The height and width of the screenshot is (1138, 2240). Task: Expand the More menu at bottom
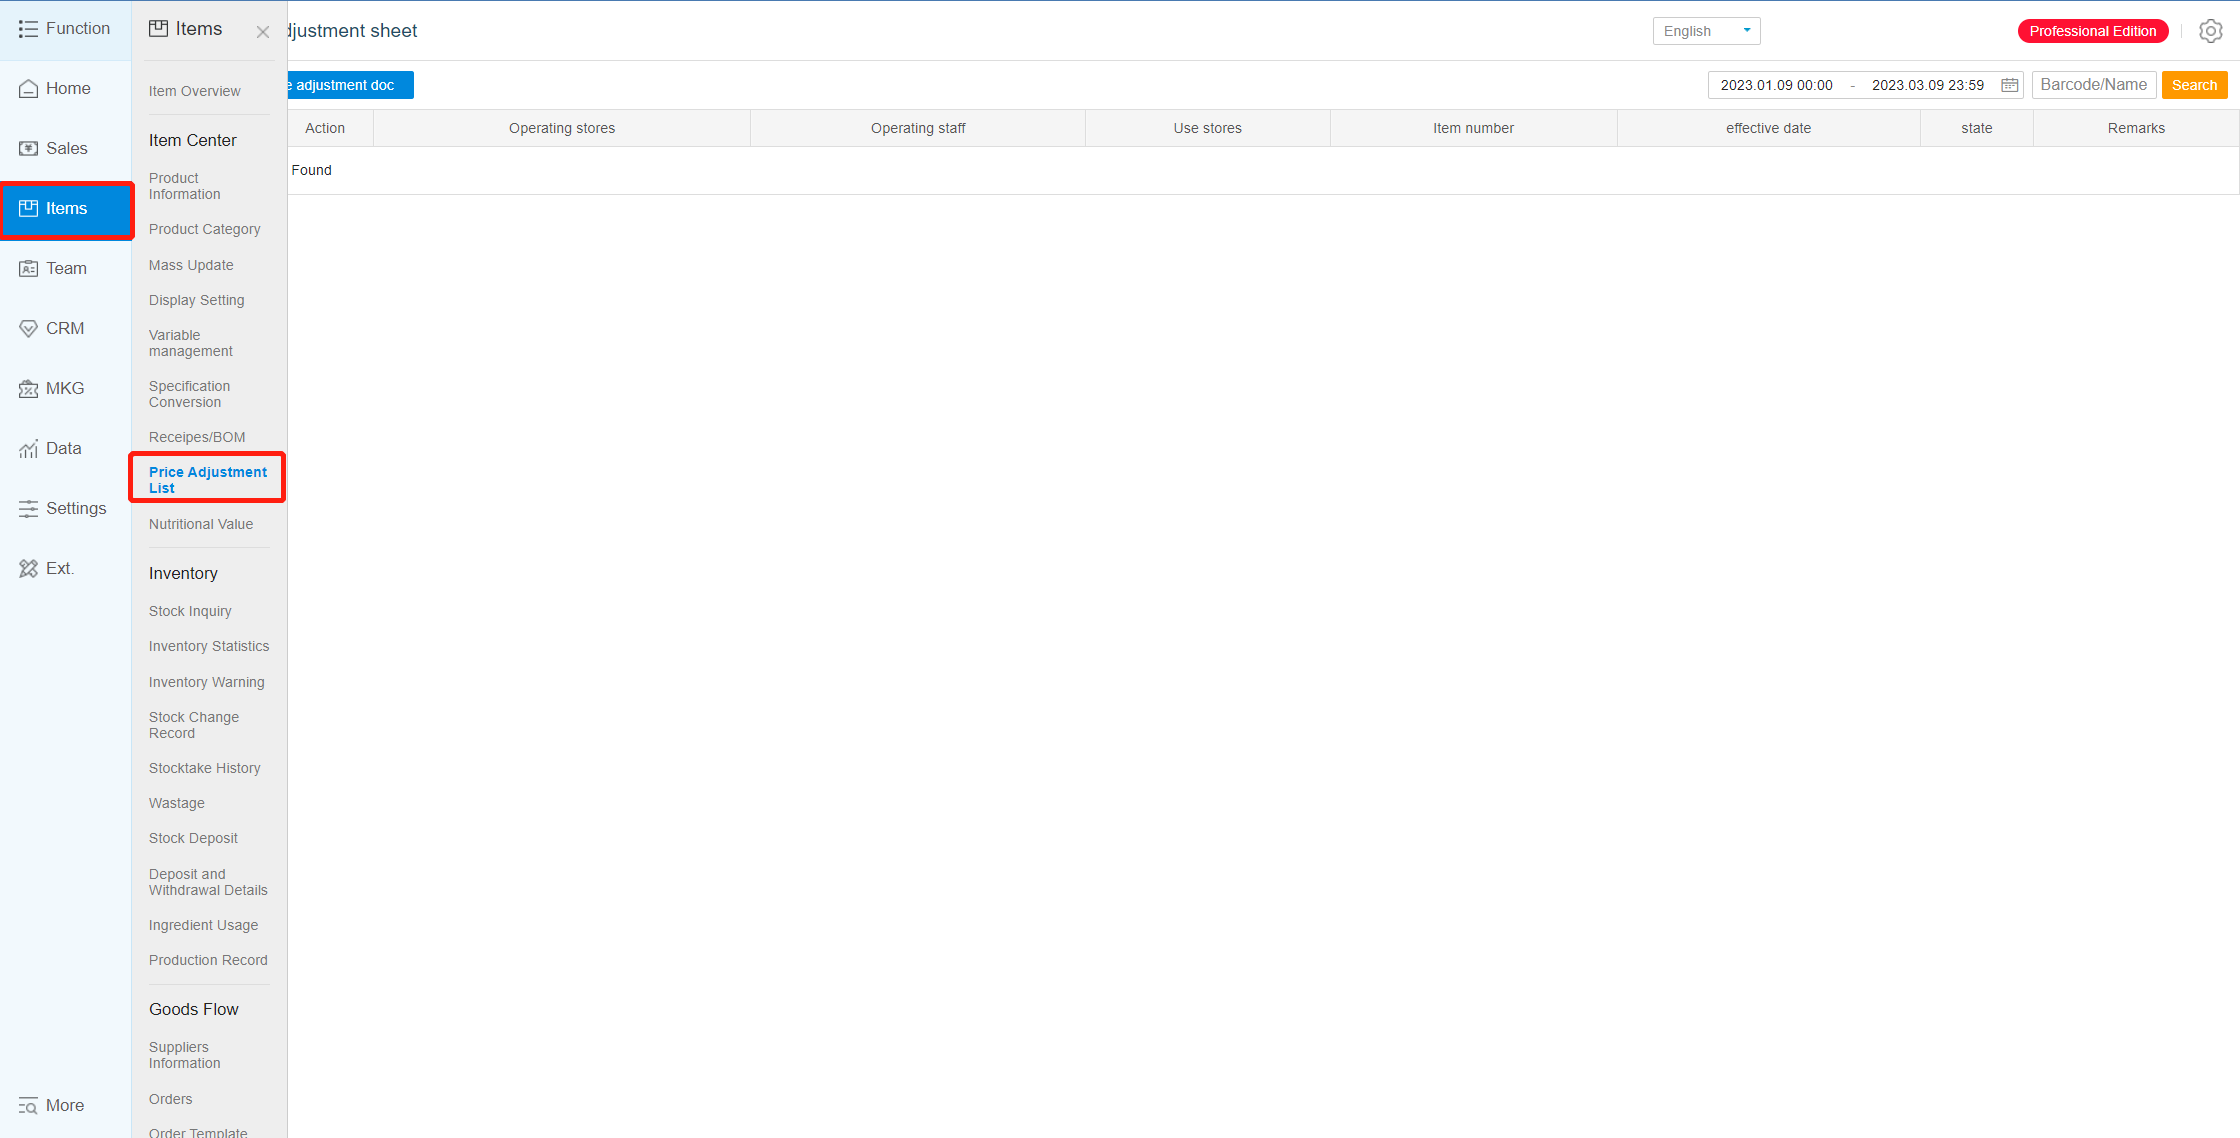coord(52,1105)
